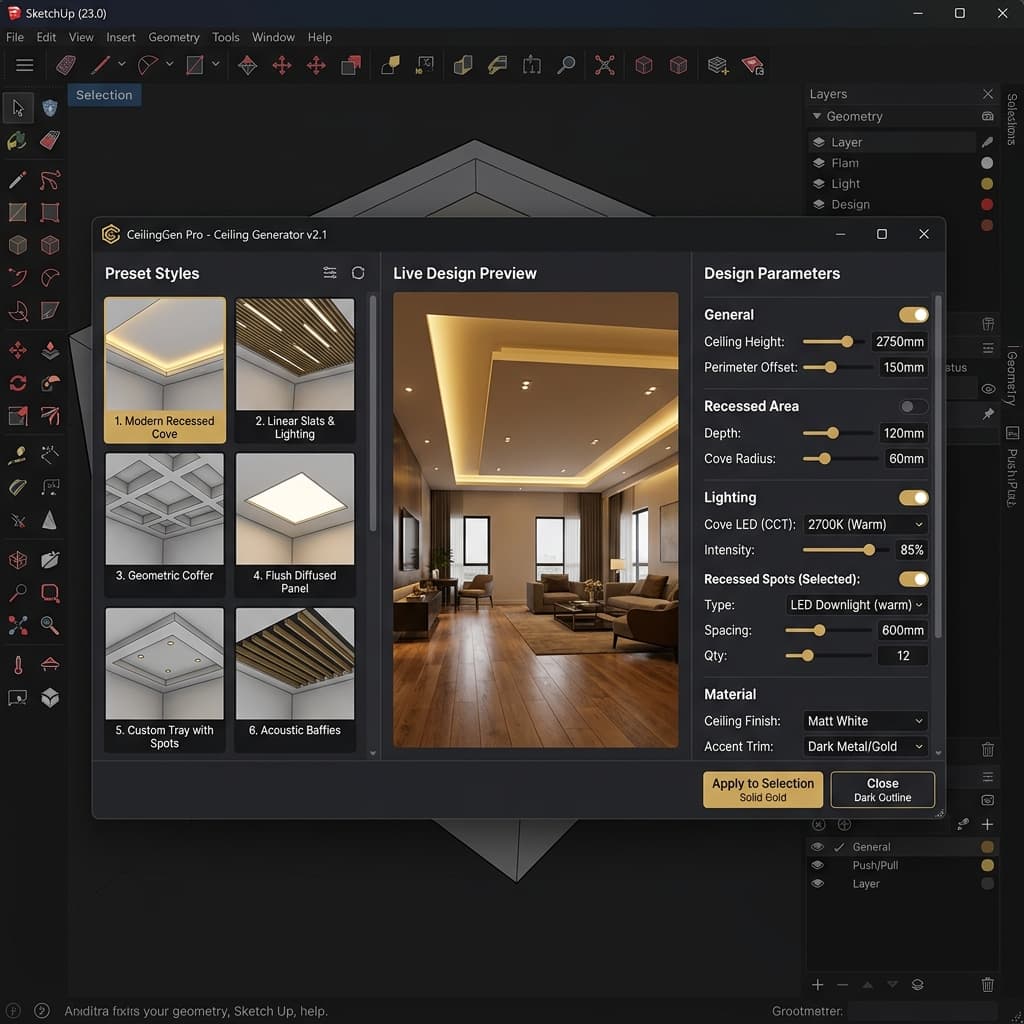This screenshot has height=1024, width=1024.
Task: Close the Layers panel
Action: [x=988, y=94]
